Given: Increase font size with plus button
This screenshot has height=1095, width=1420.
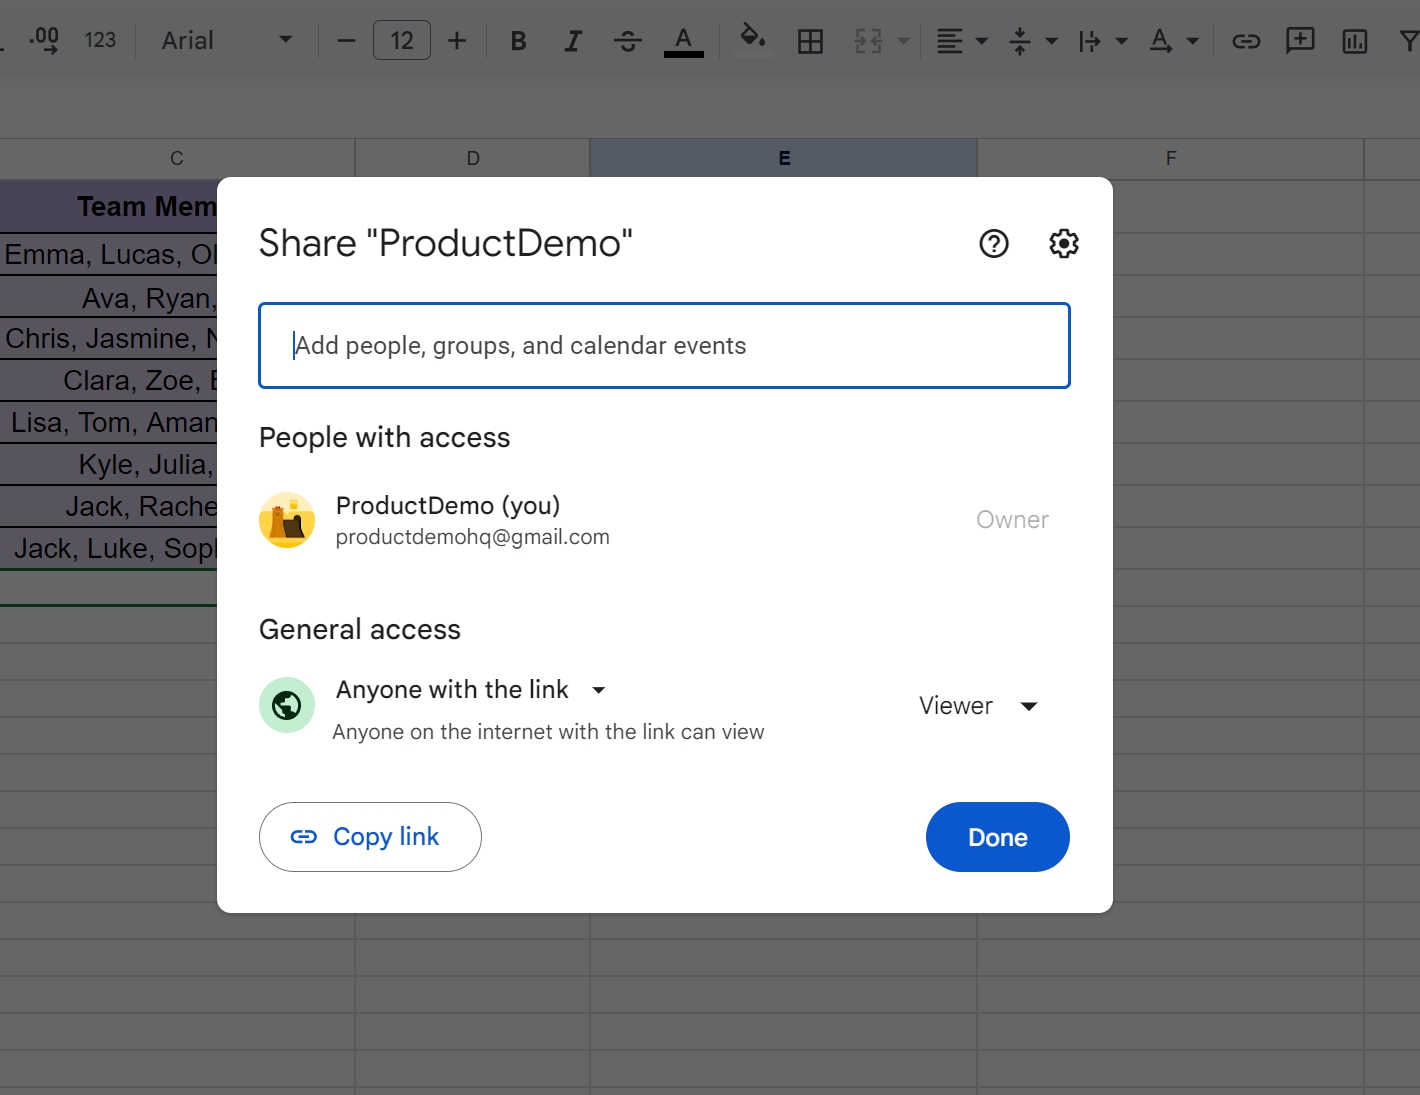Looking at the screenshot, I should (x=457, y=41).
